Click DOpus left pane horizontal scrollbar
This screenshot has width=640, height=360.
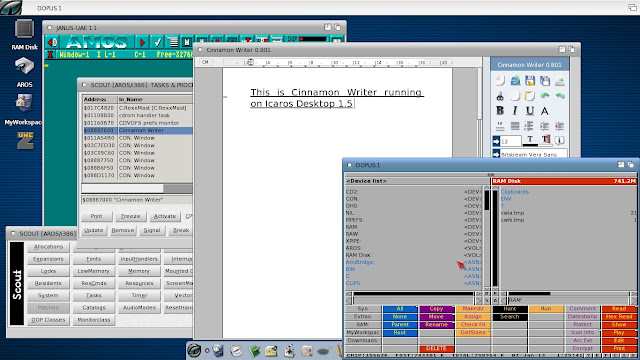413,293
